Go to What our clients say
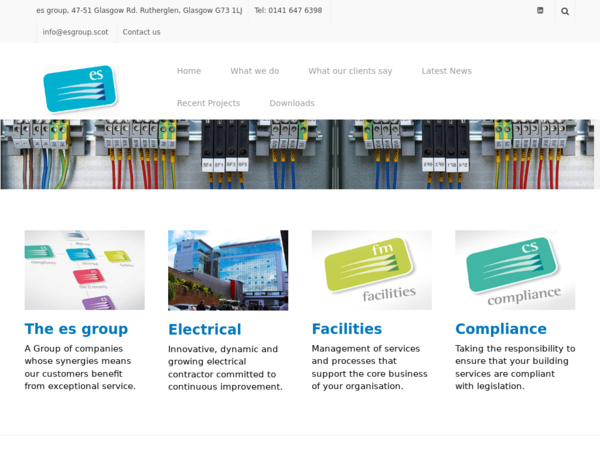The width and height of the screenshot is (600, 450). point(350,71)
